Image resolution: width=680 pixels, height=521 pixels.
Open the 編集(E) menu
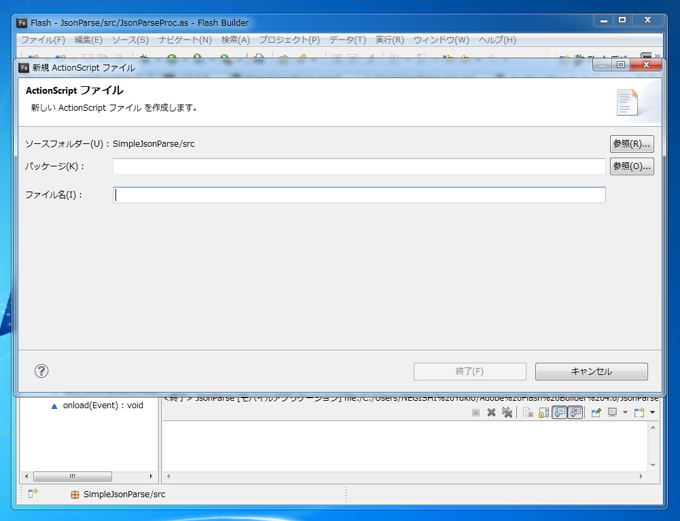coord(88,40)
